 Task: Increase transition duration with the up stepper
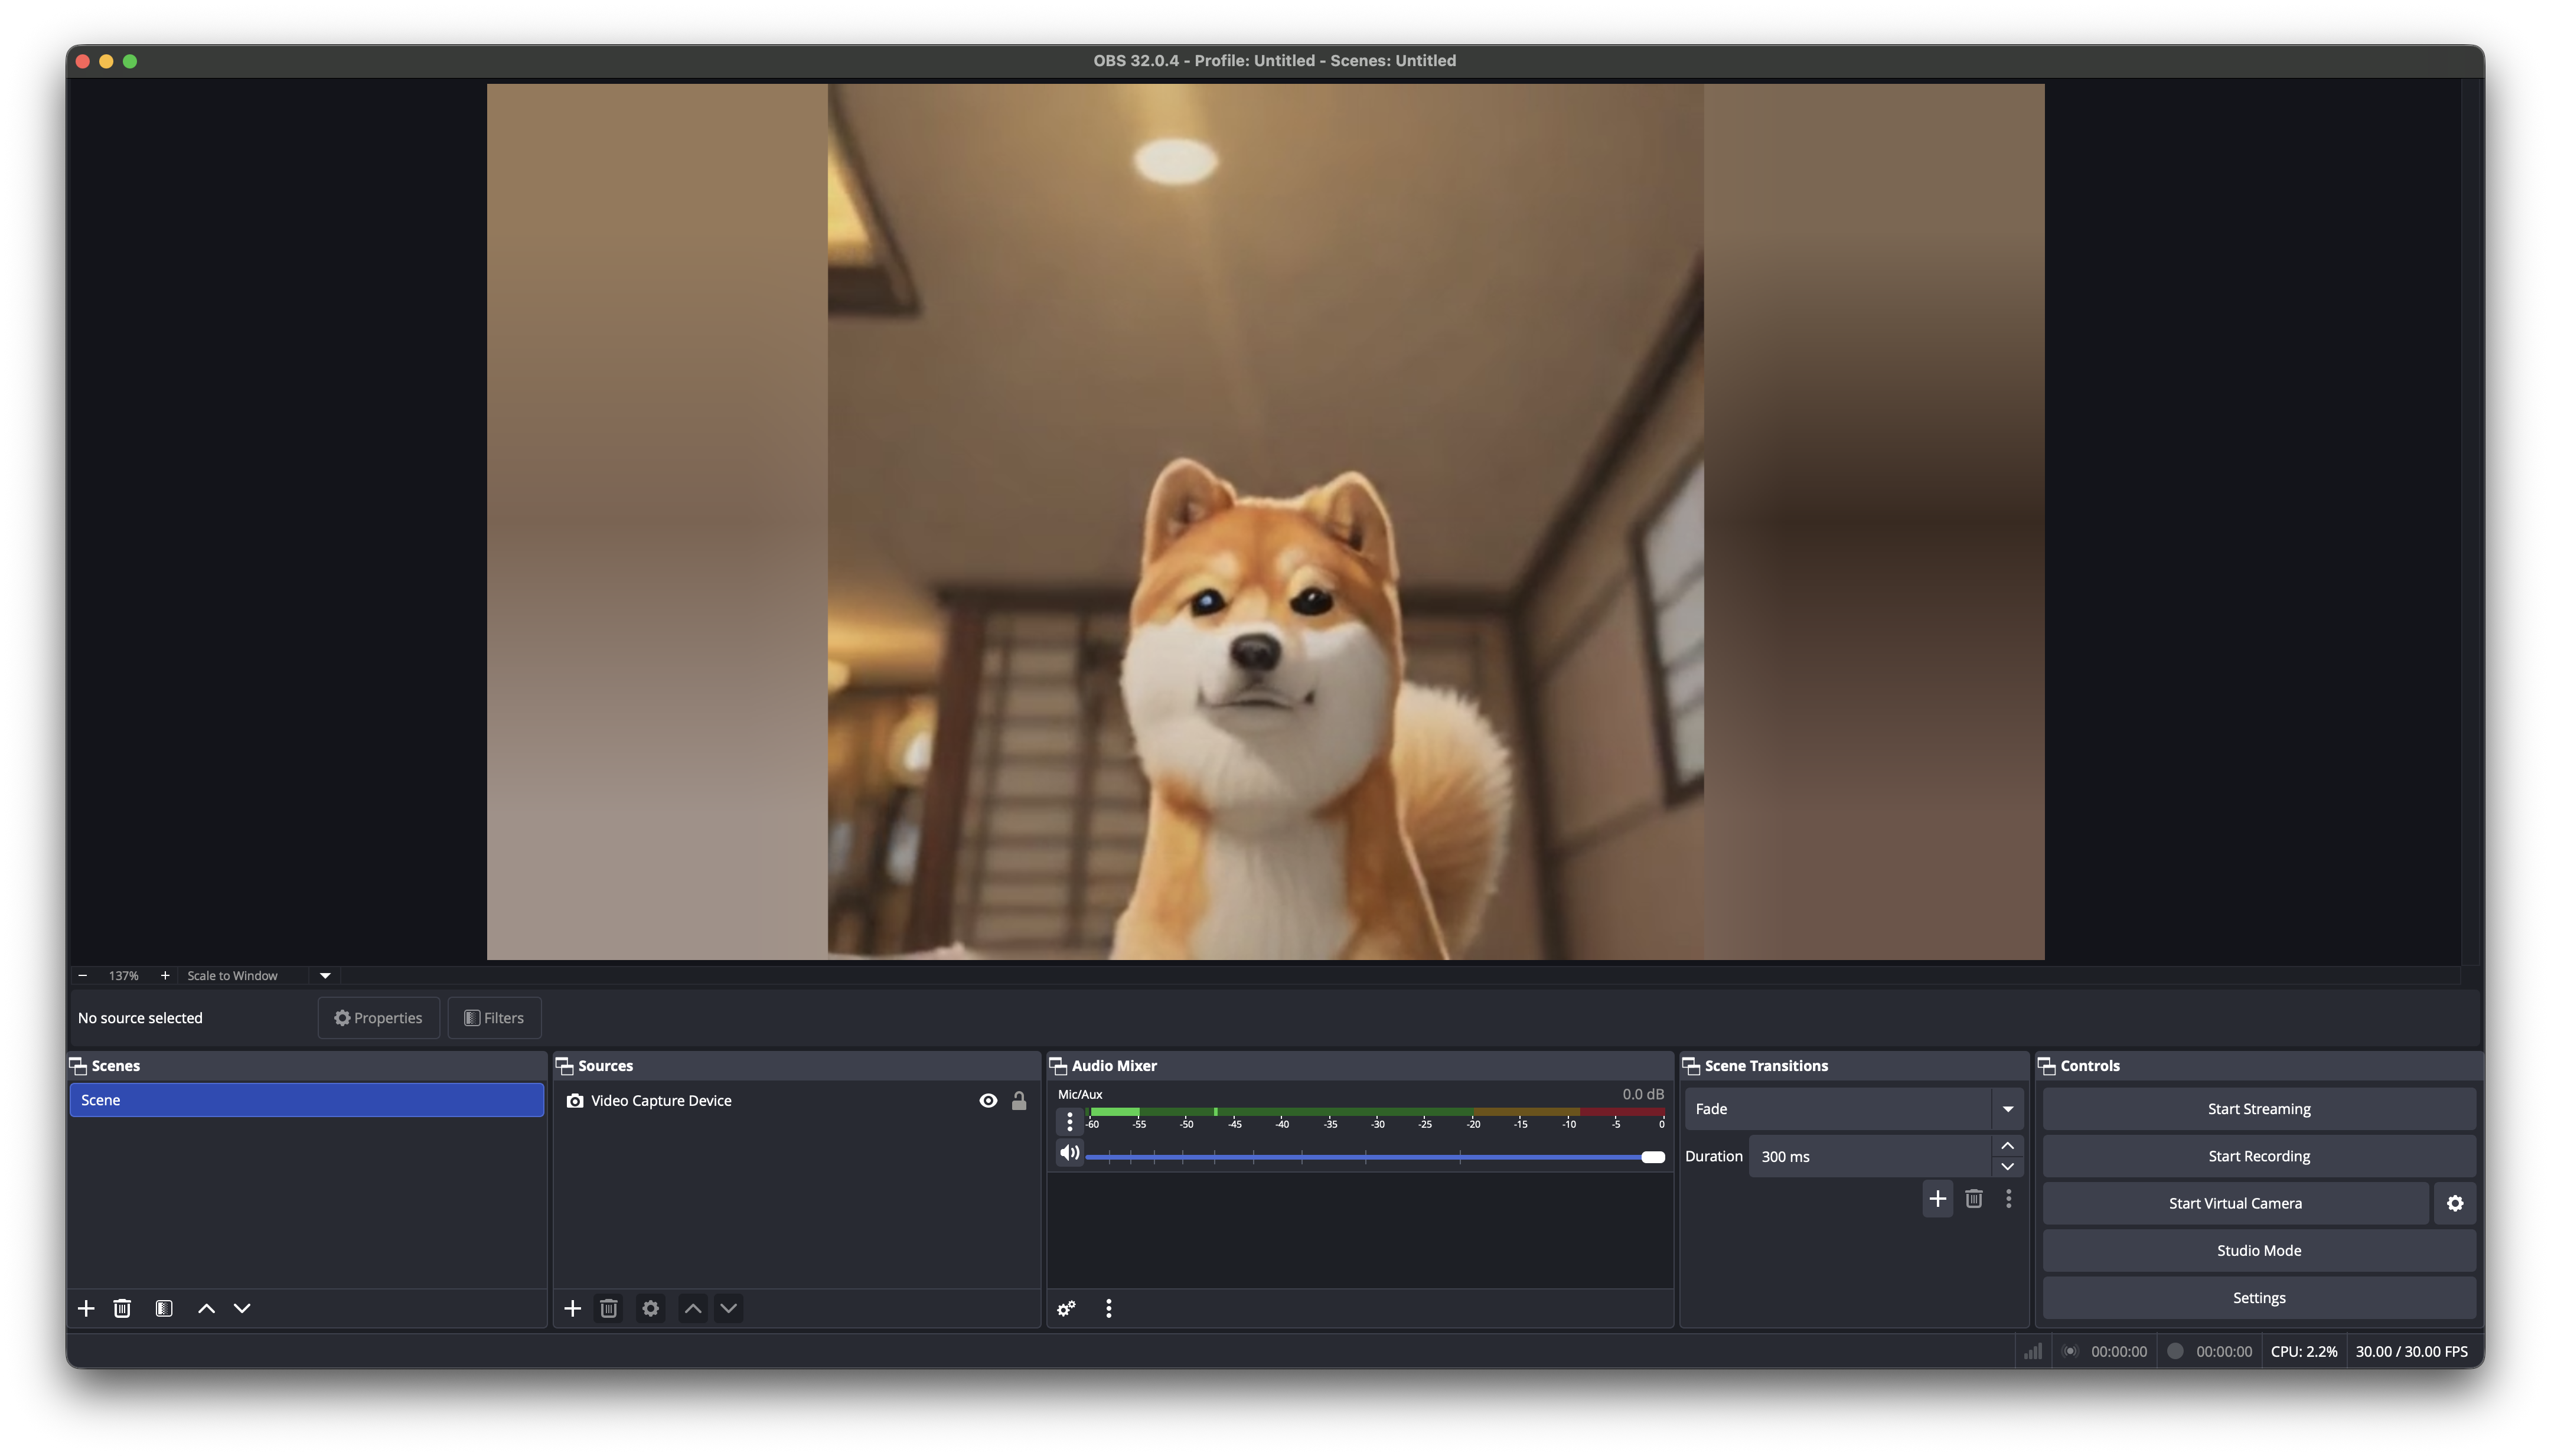click(2008, 1146)
